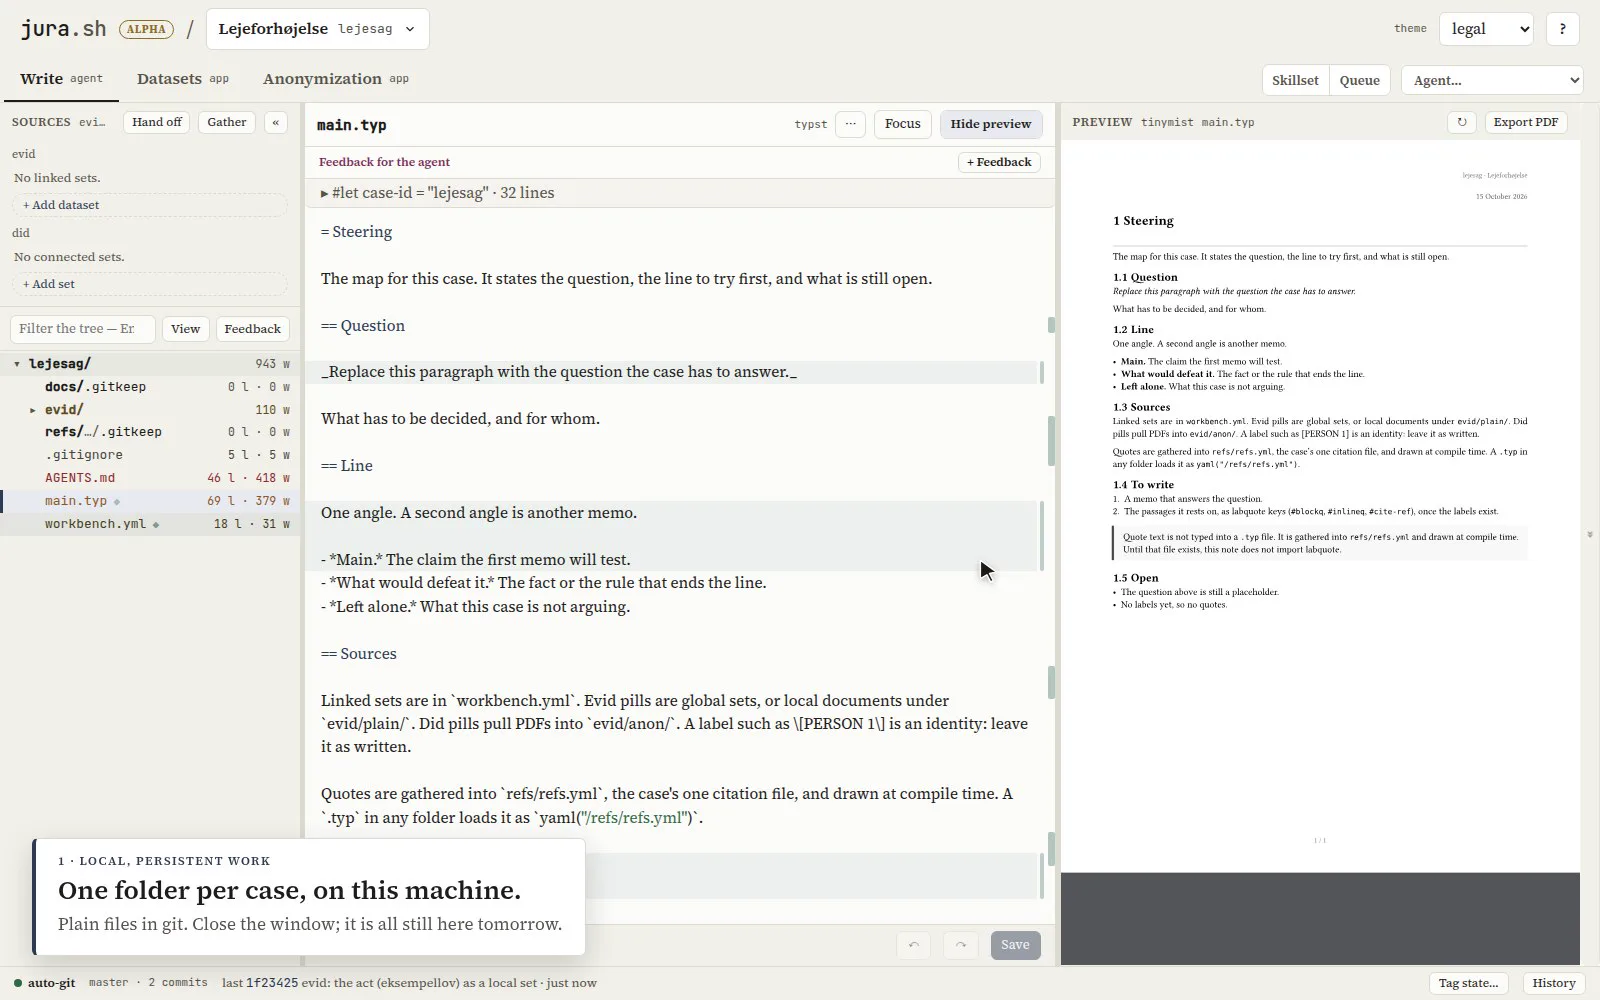Click the Feedback button beside View
The height and width of the screenshot is (1000, 1600).
pyautogui.click(x=253, y=329)
